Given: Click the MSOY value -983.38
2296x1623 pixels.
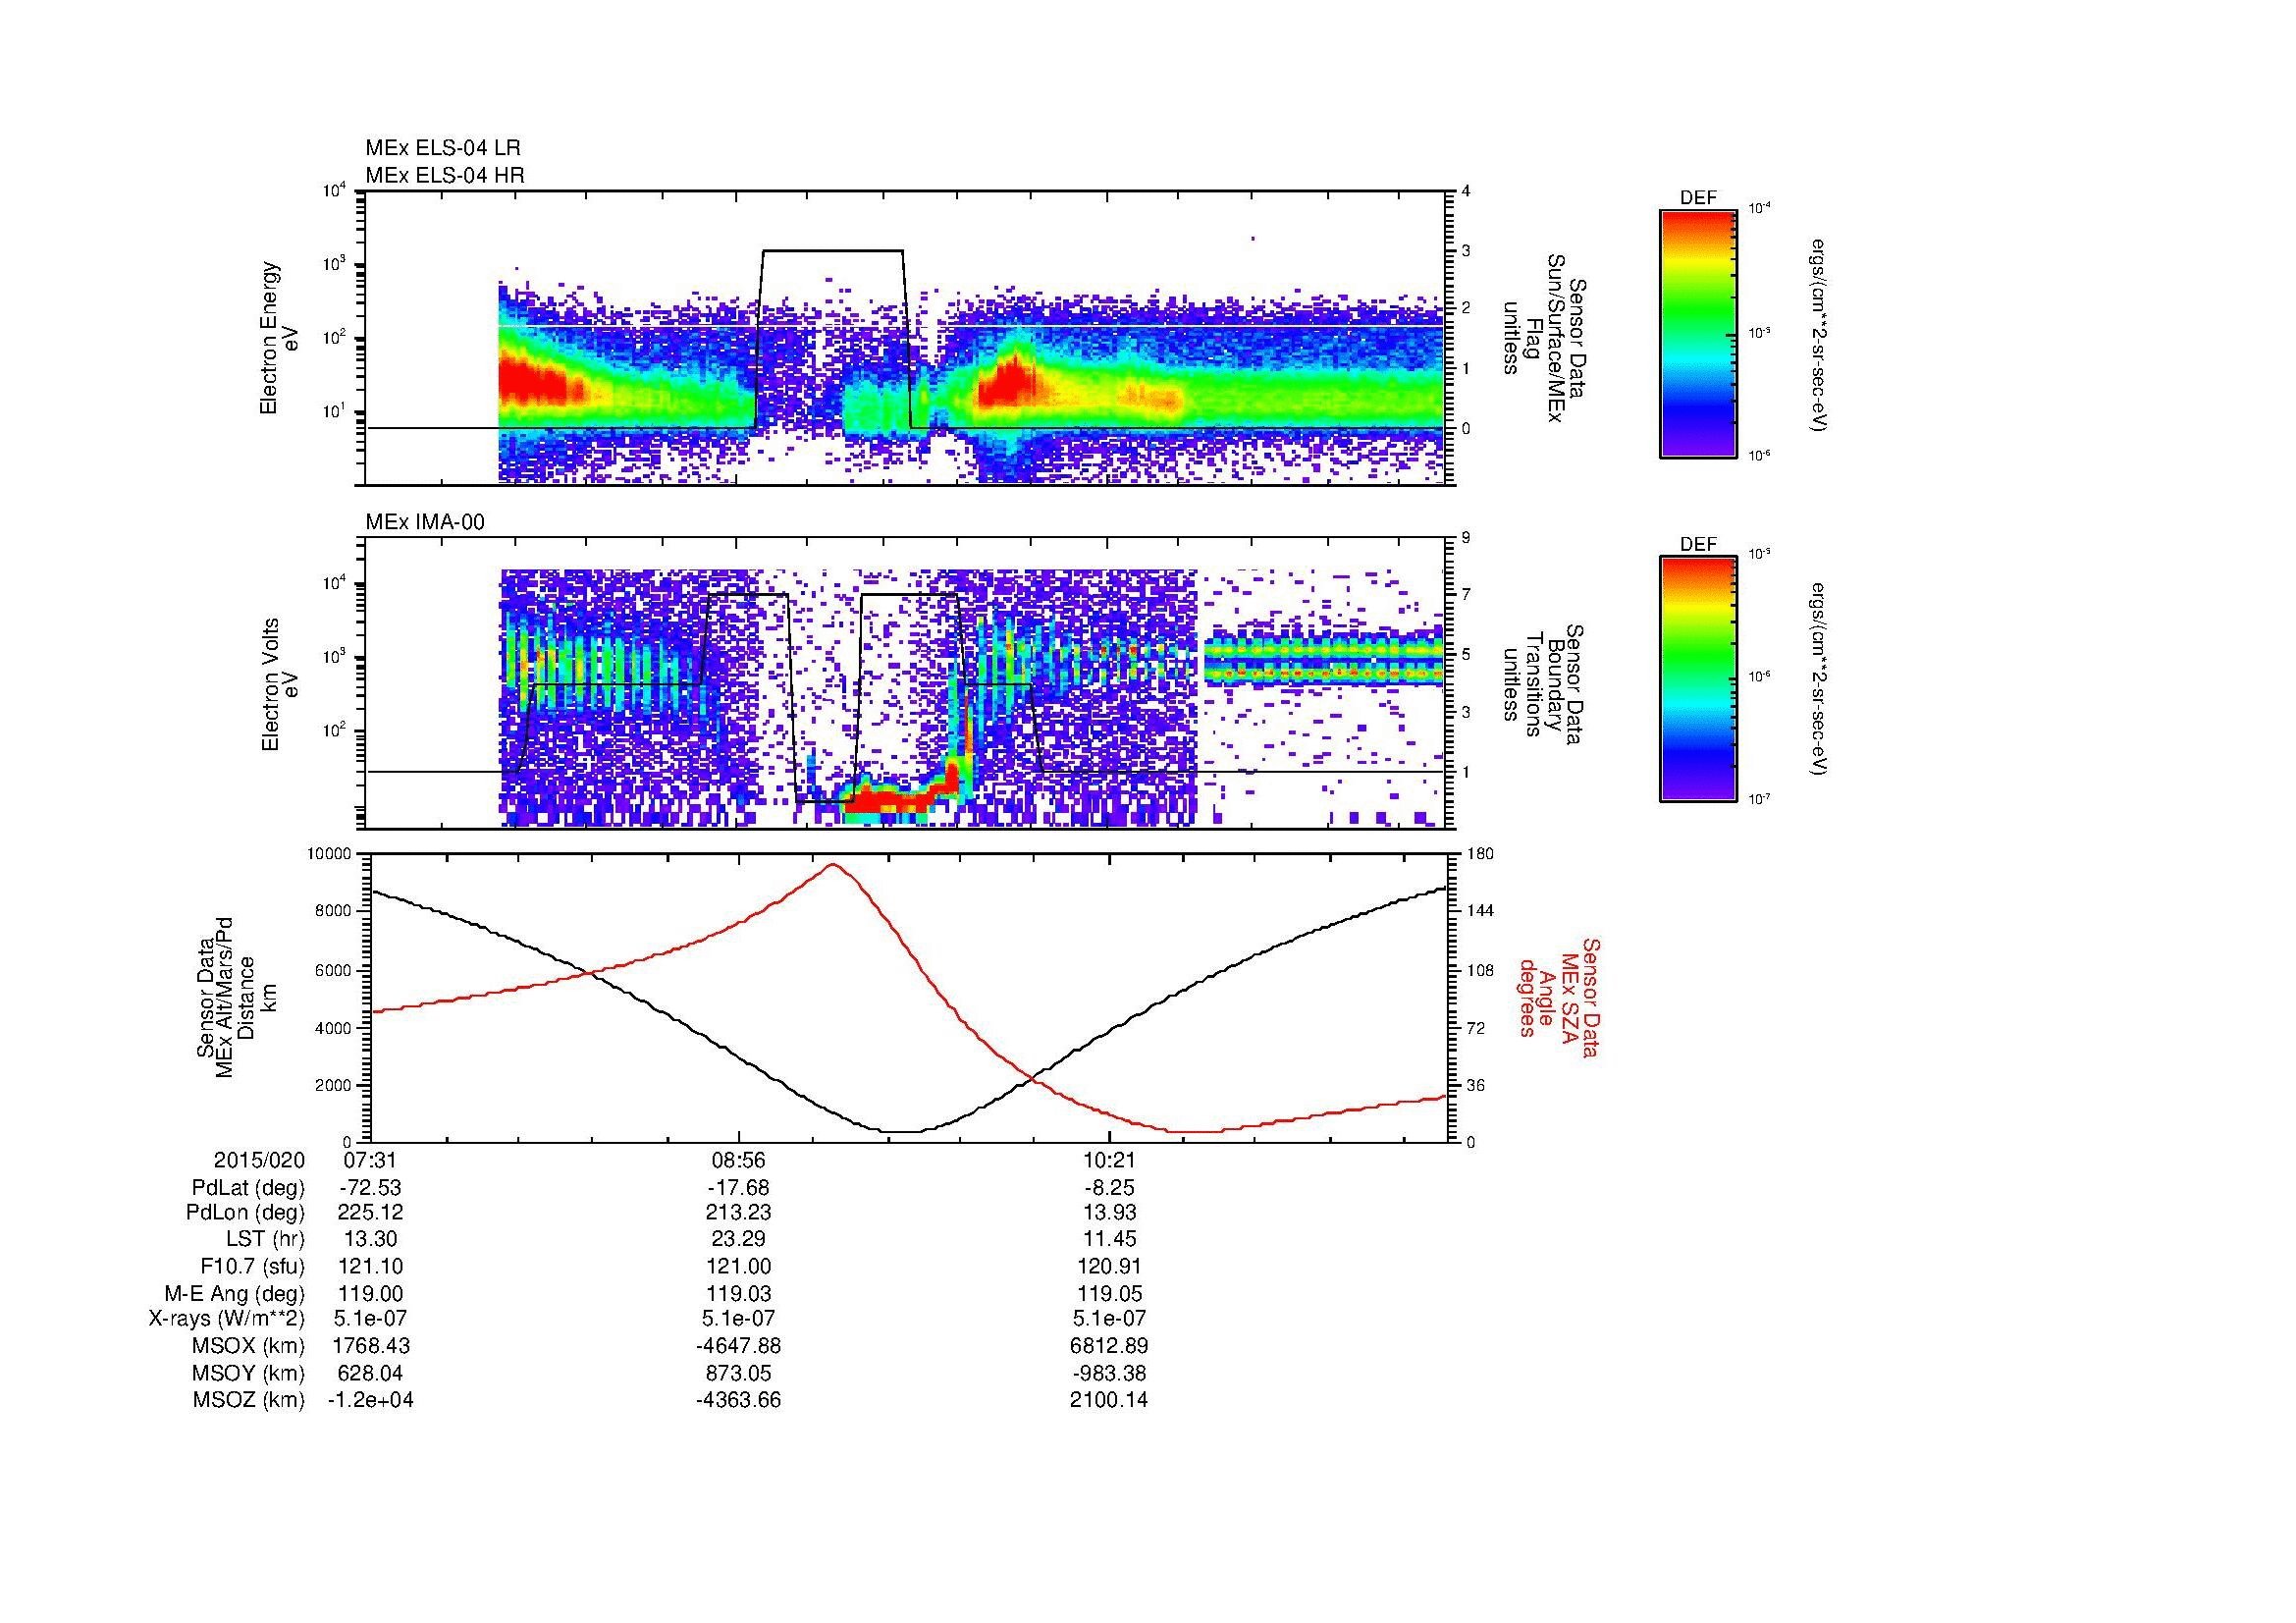Looking at the screenshot, I should pyautogui.click(x=1109, y=1373).
